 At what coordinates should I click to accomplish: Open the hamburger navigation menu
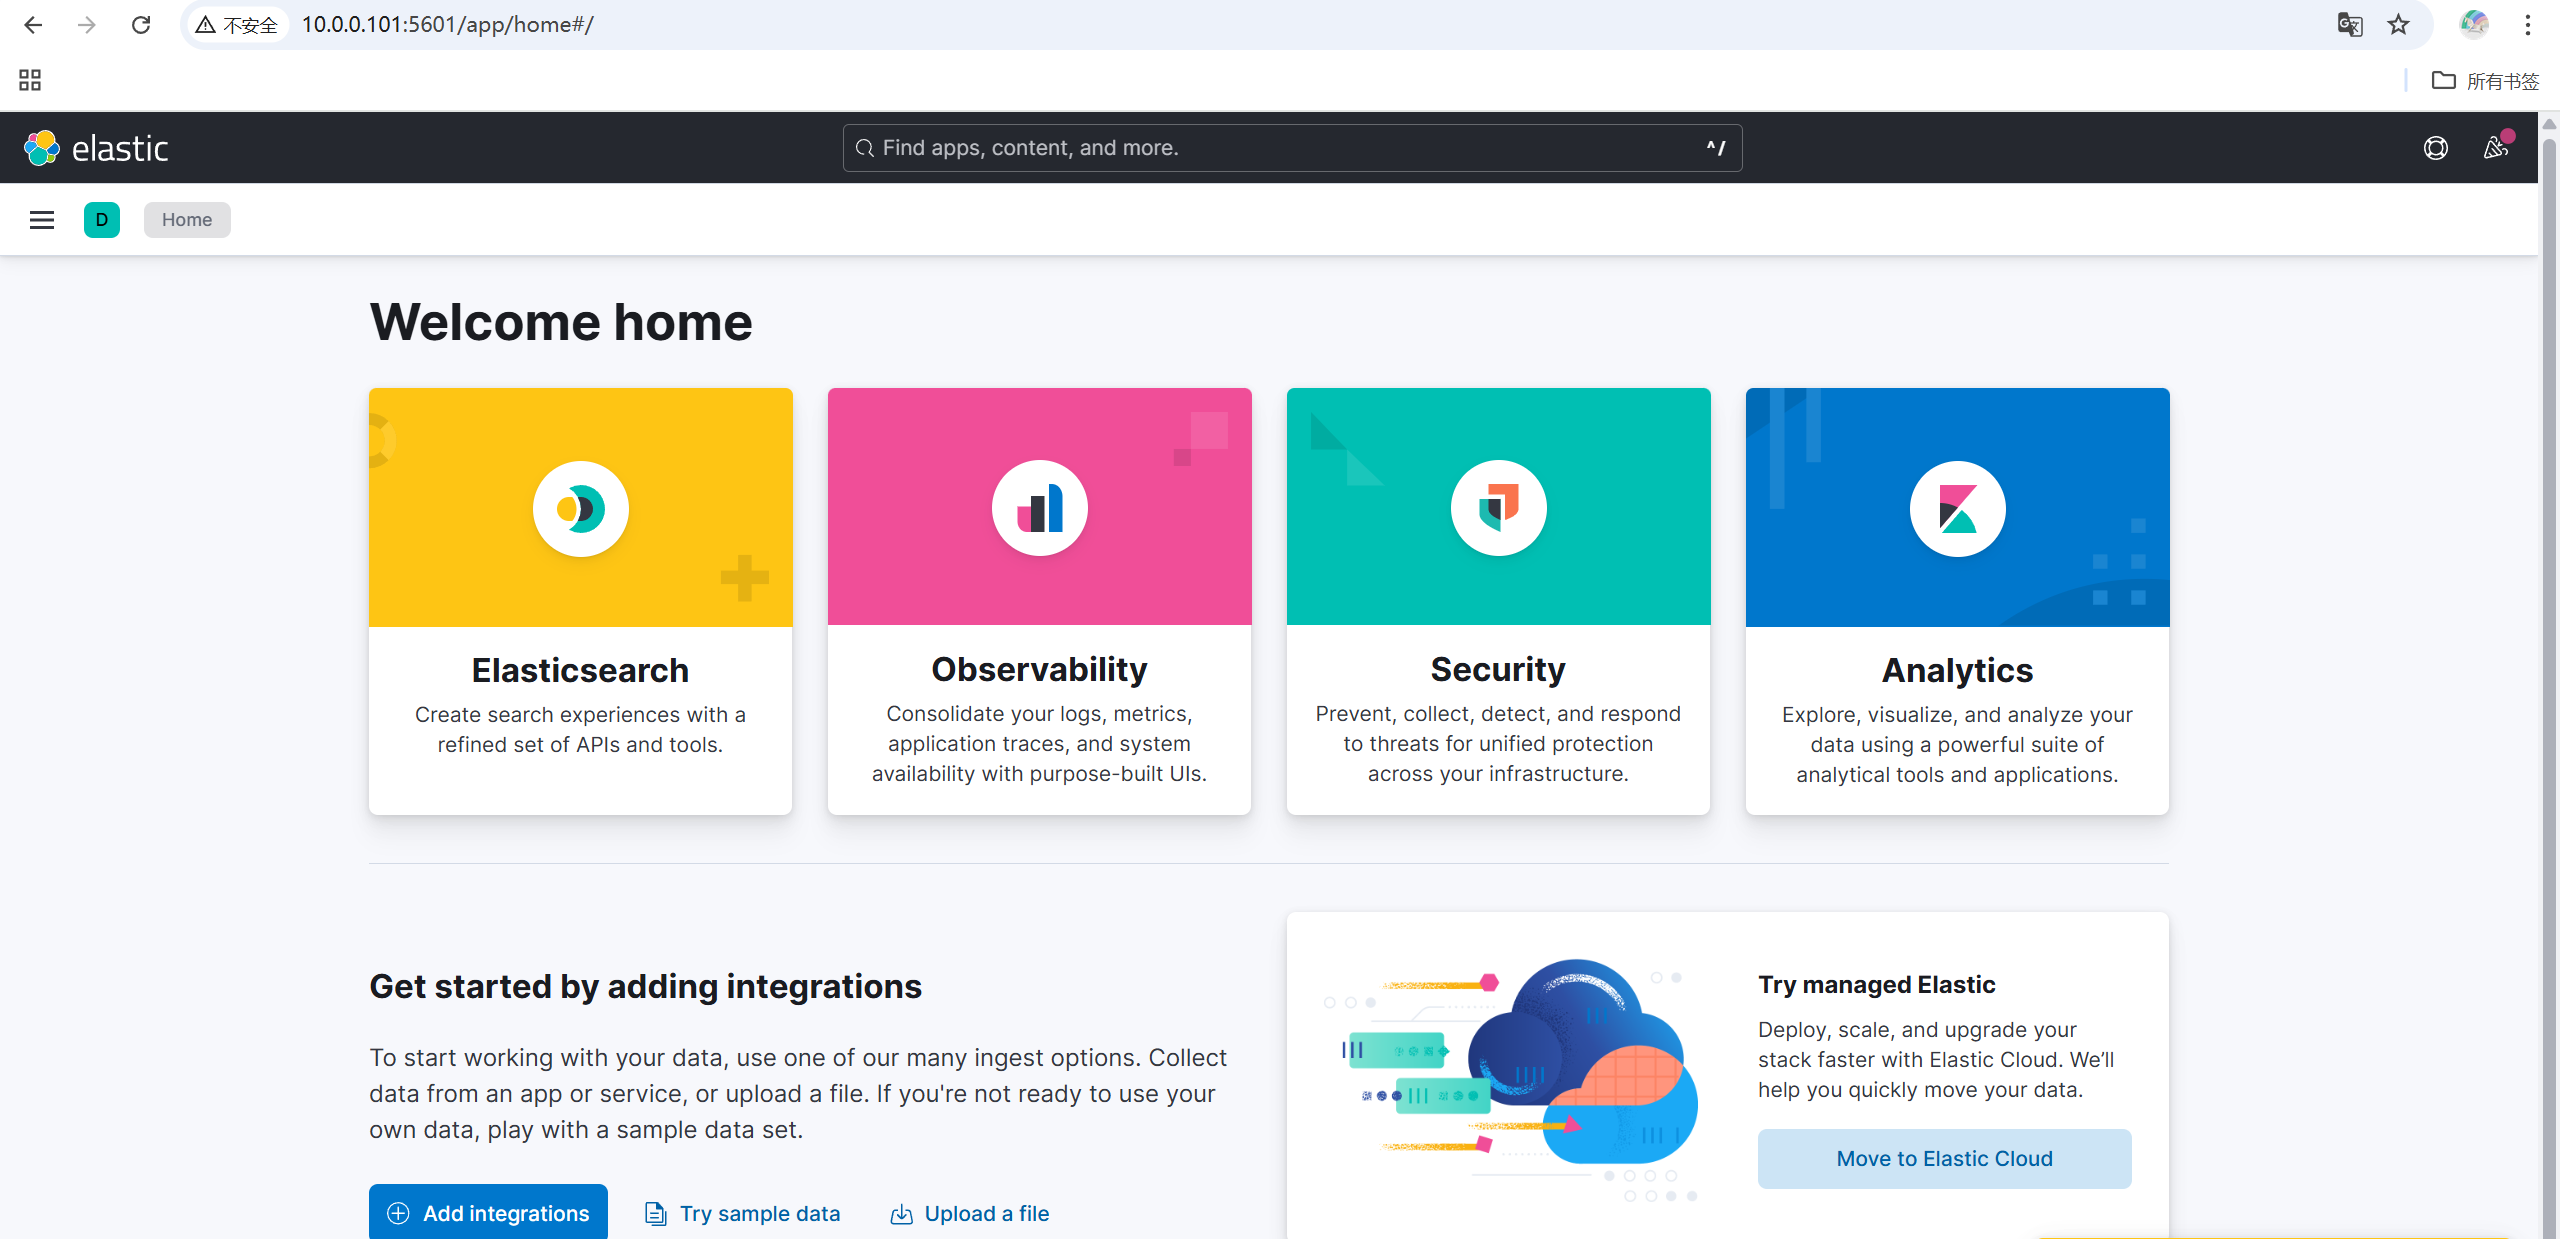(42, 220)
